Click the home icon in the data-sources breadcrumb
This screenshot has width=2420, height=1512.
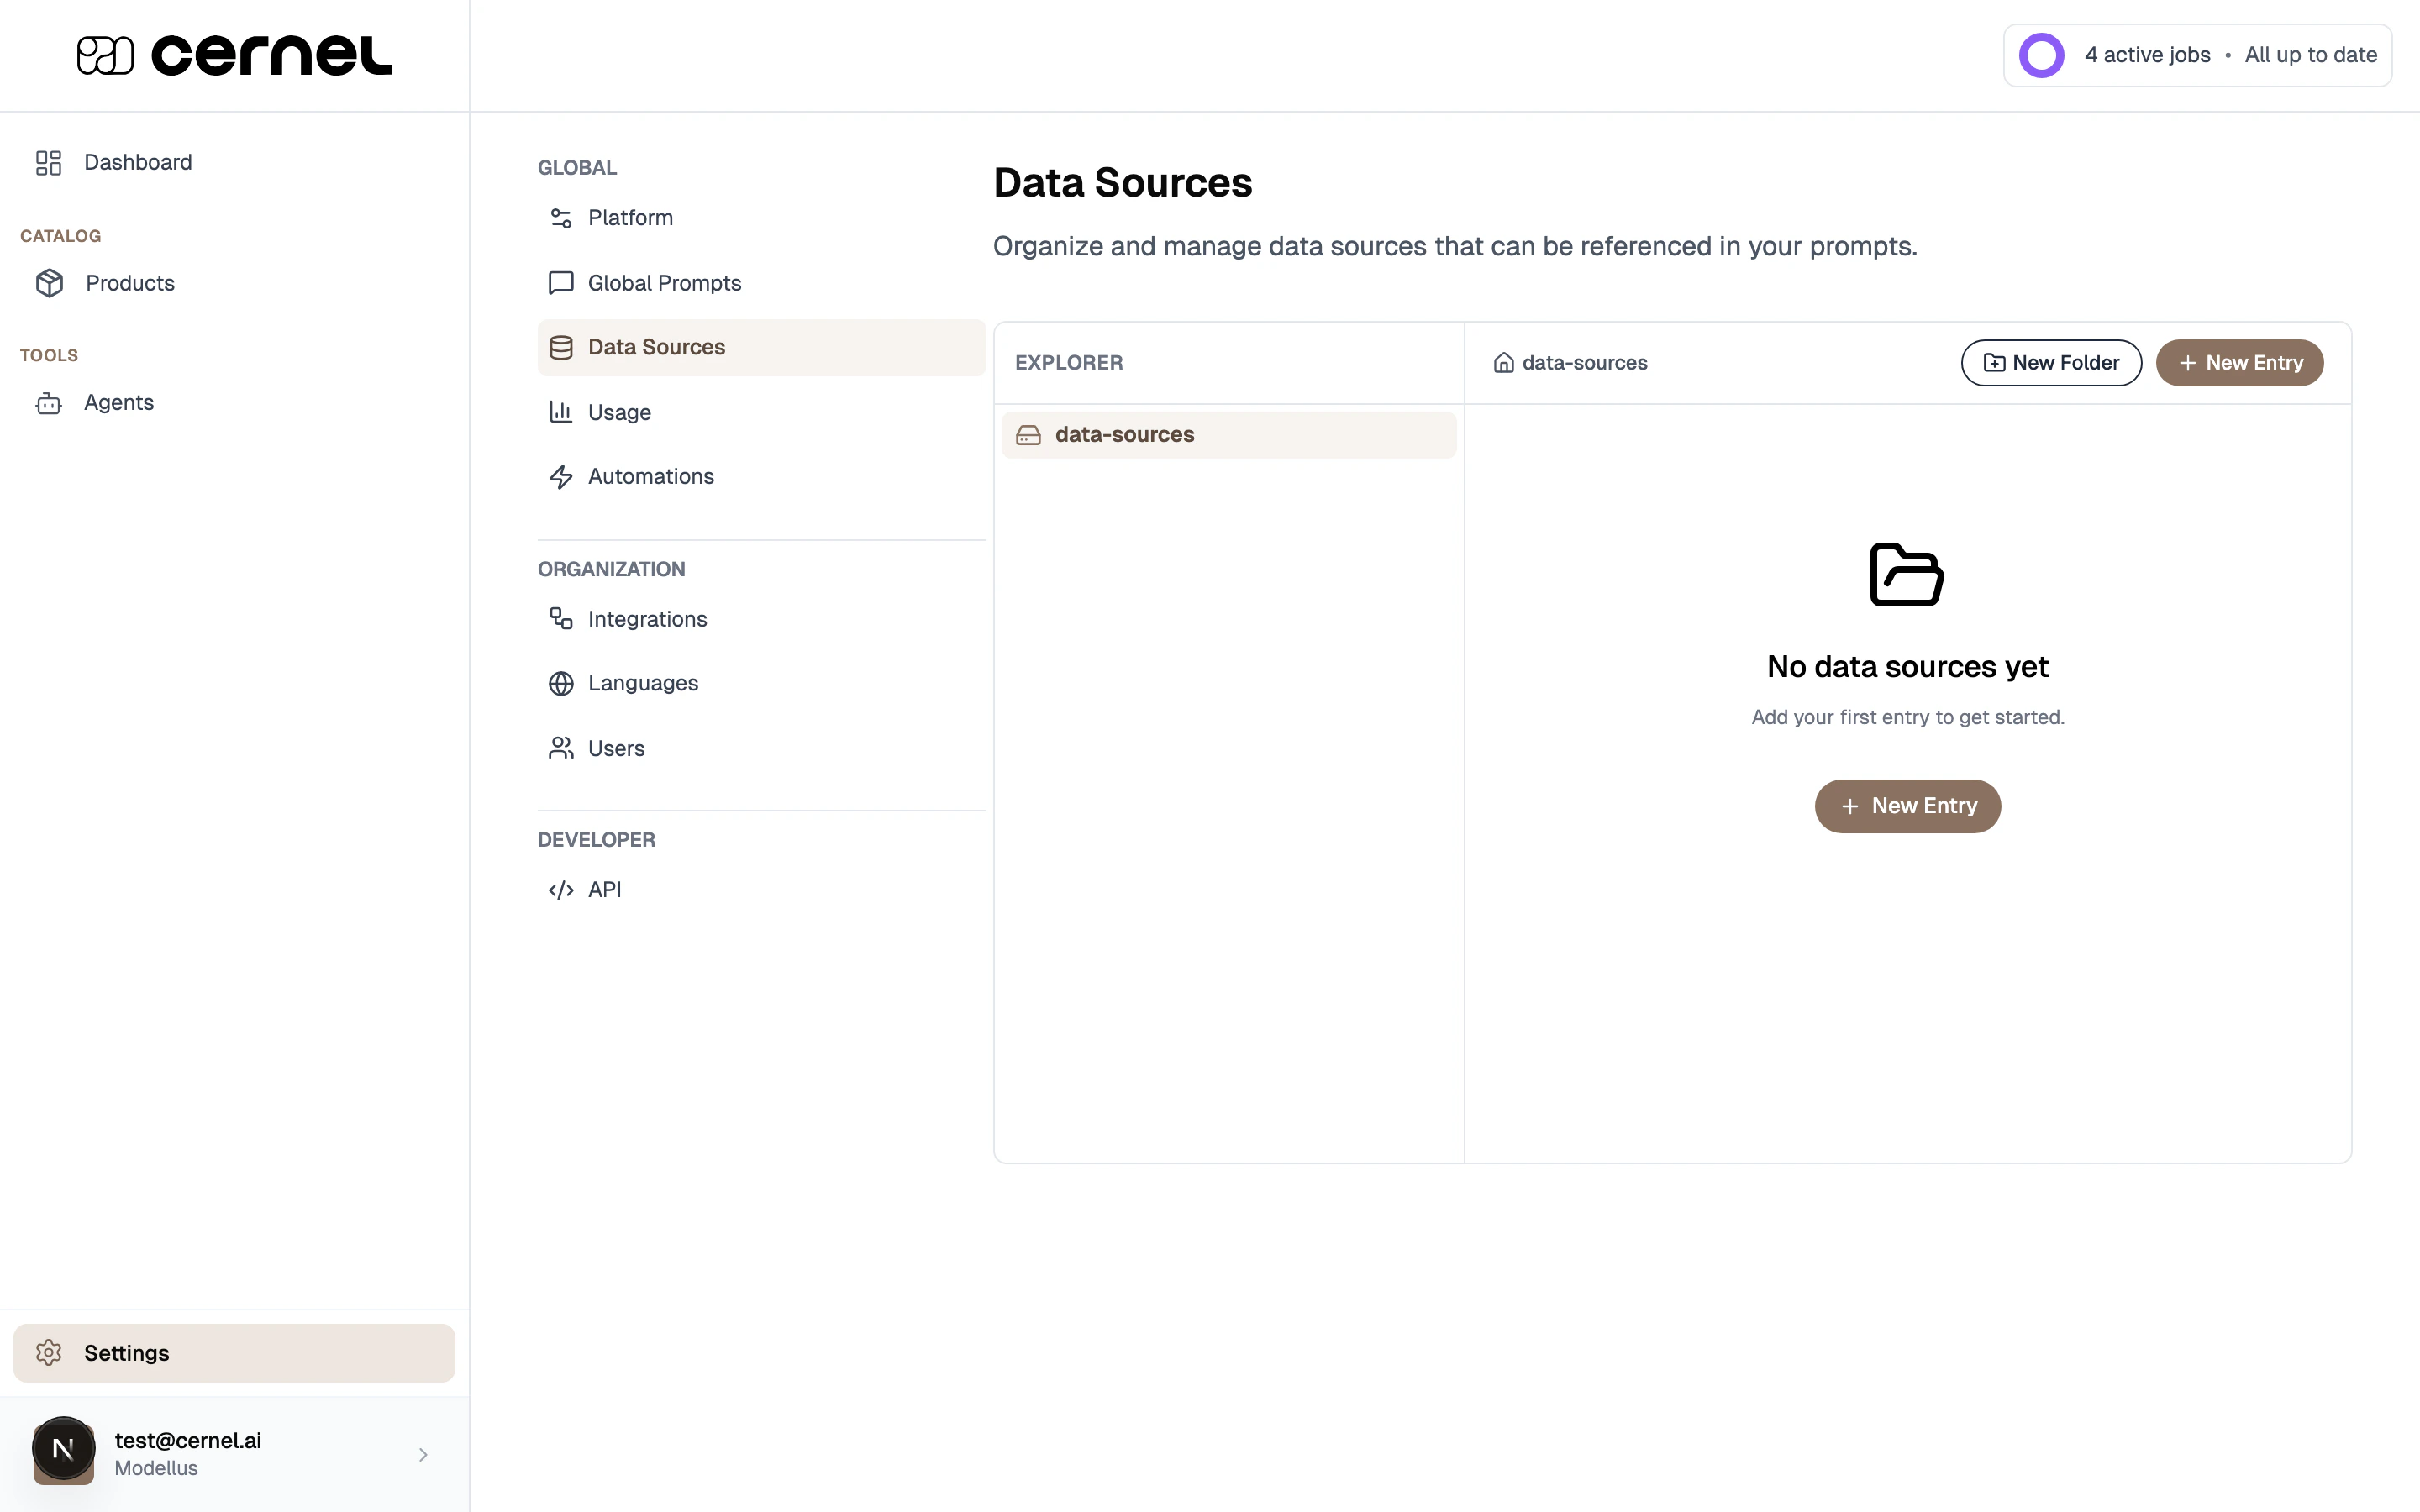tap(1504, 362)
